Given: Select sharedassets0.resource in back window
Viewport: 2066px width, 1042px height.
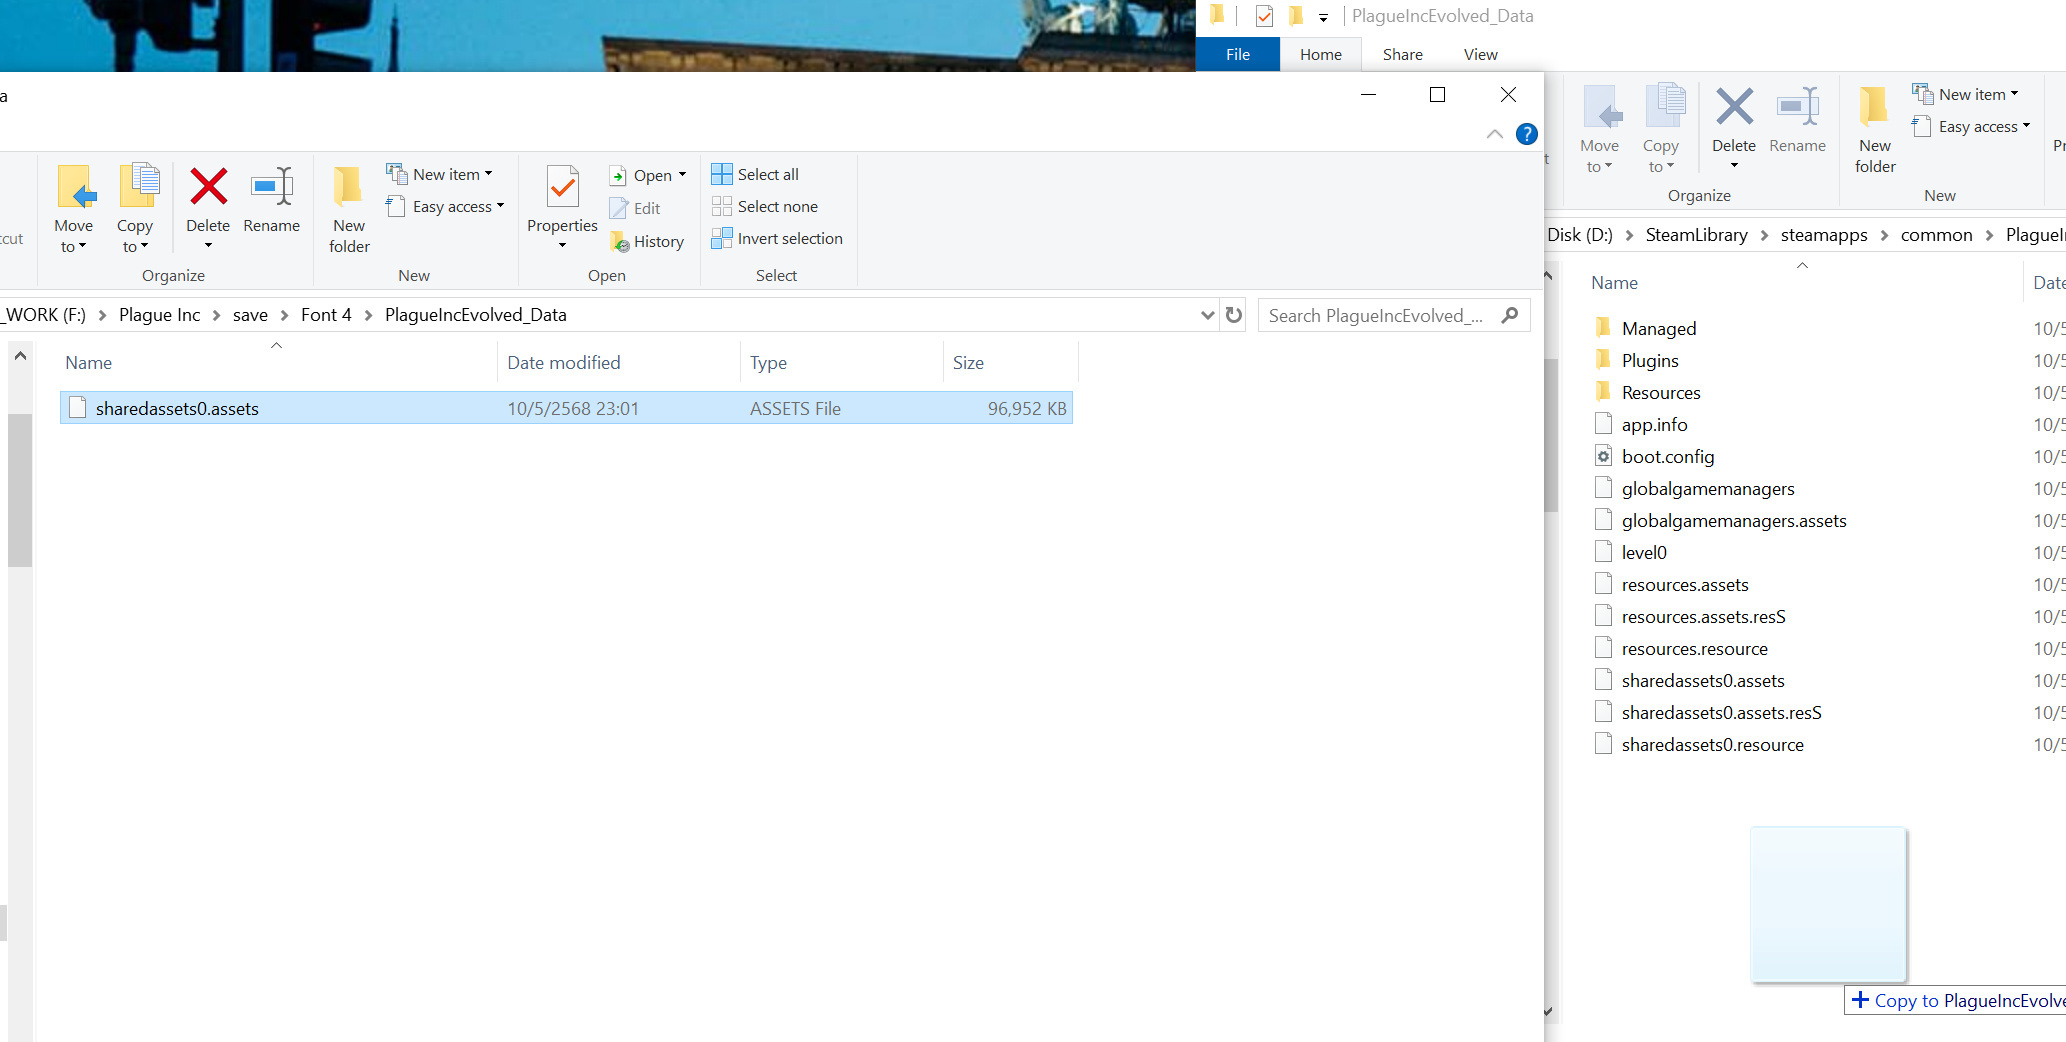Looking at the screenshot, I should coord(1713,744).
